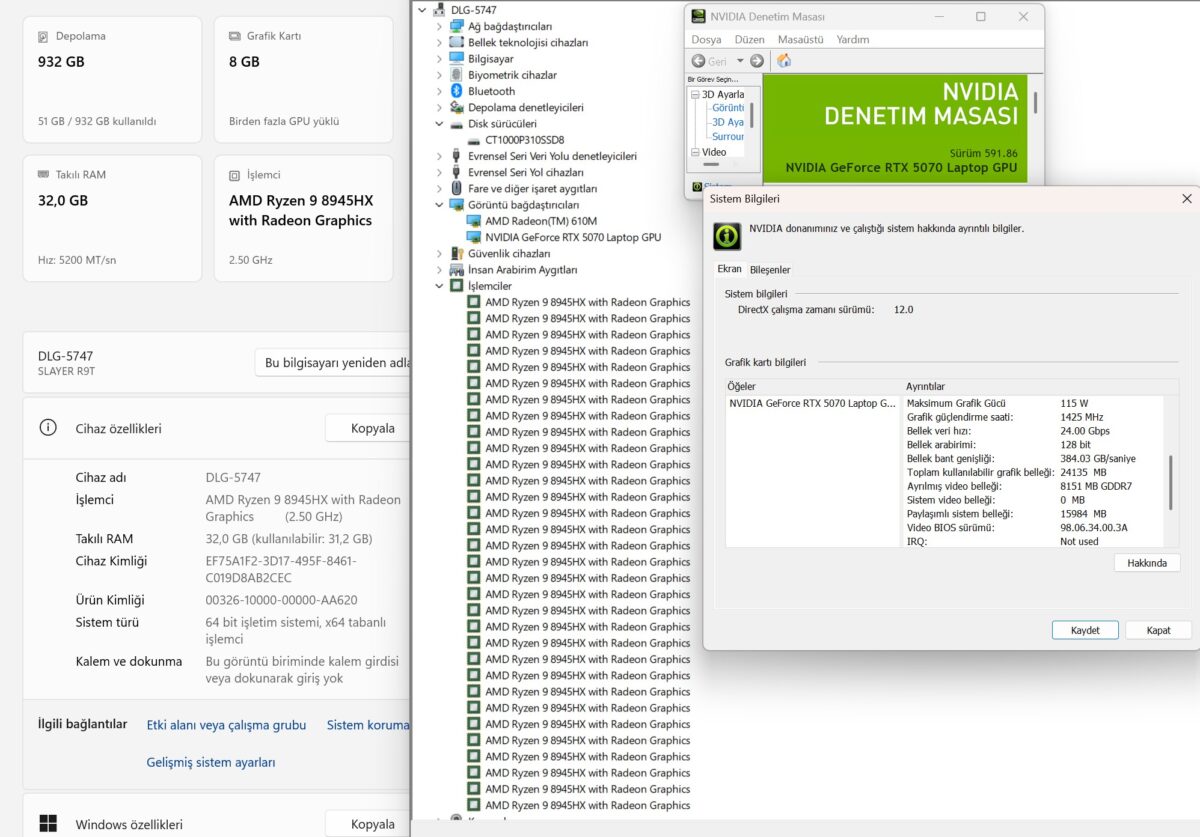The width and height of the screenshot is (1200, 837).
Task: Open the Dosya menu
Action: pyautogui.click(x=706, y=40)
